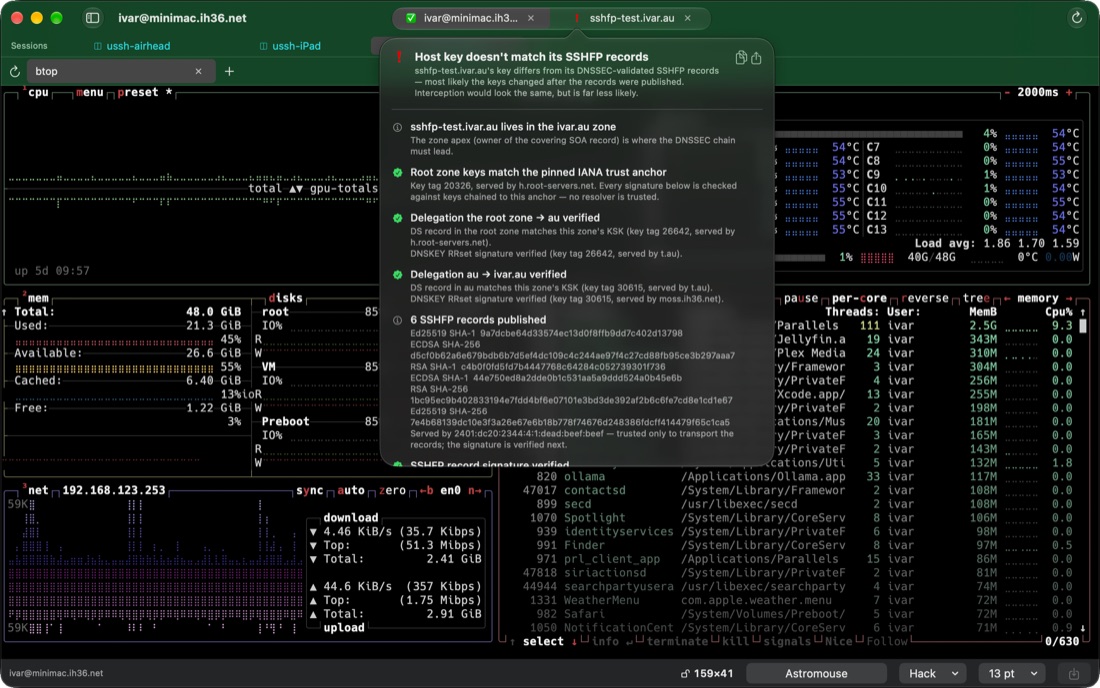Click the terminate option in btop footer
Screen dimensions: 1100x688
tap(680, 642)
